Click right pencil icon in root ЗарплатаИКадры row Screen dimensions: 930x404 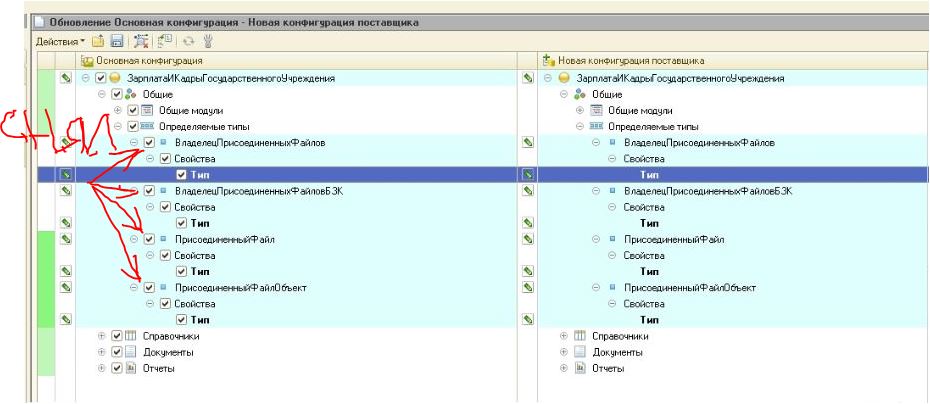point(527,78)
